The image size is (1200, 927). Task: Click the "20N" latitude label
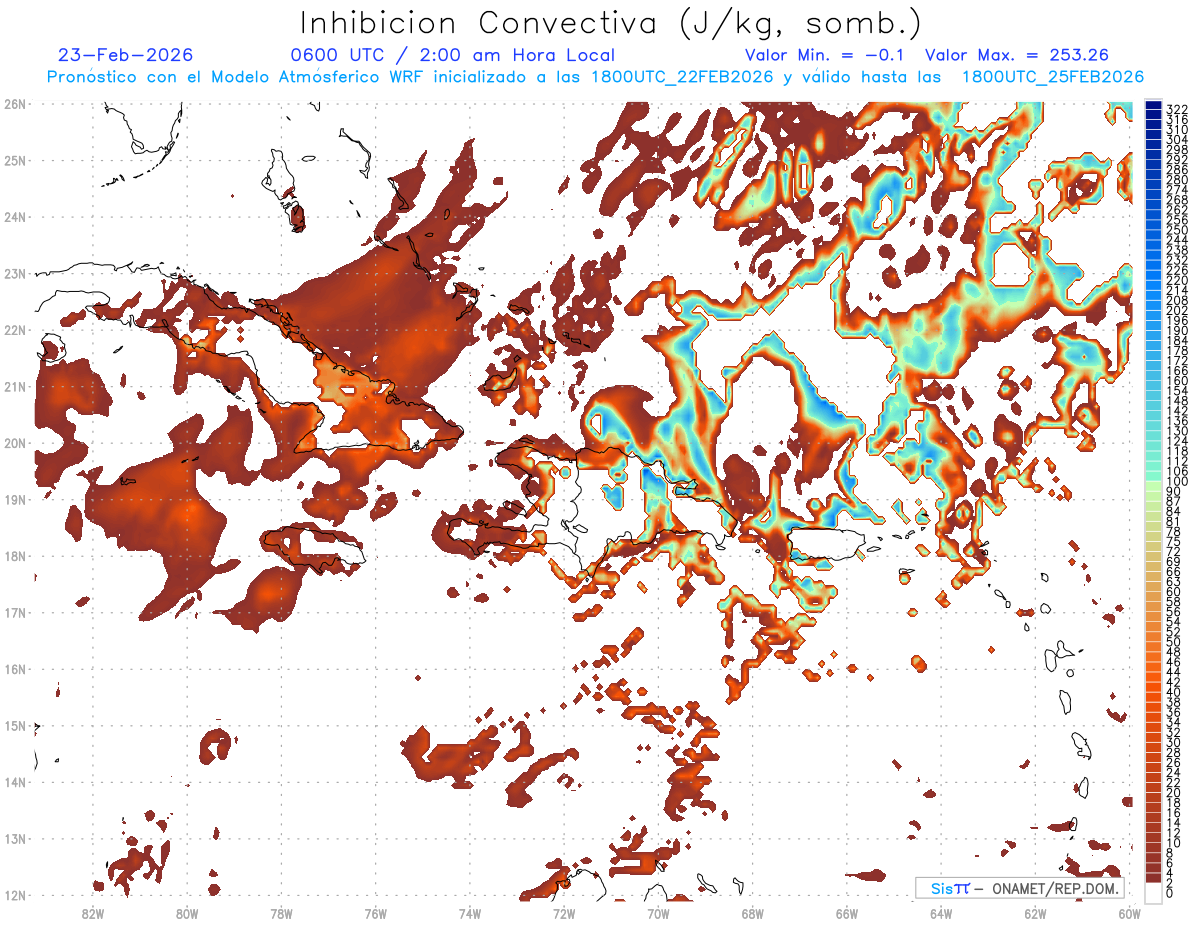point(14,442)
